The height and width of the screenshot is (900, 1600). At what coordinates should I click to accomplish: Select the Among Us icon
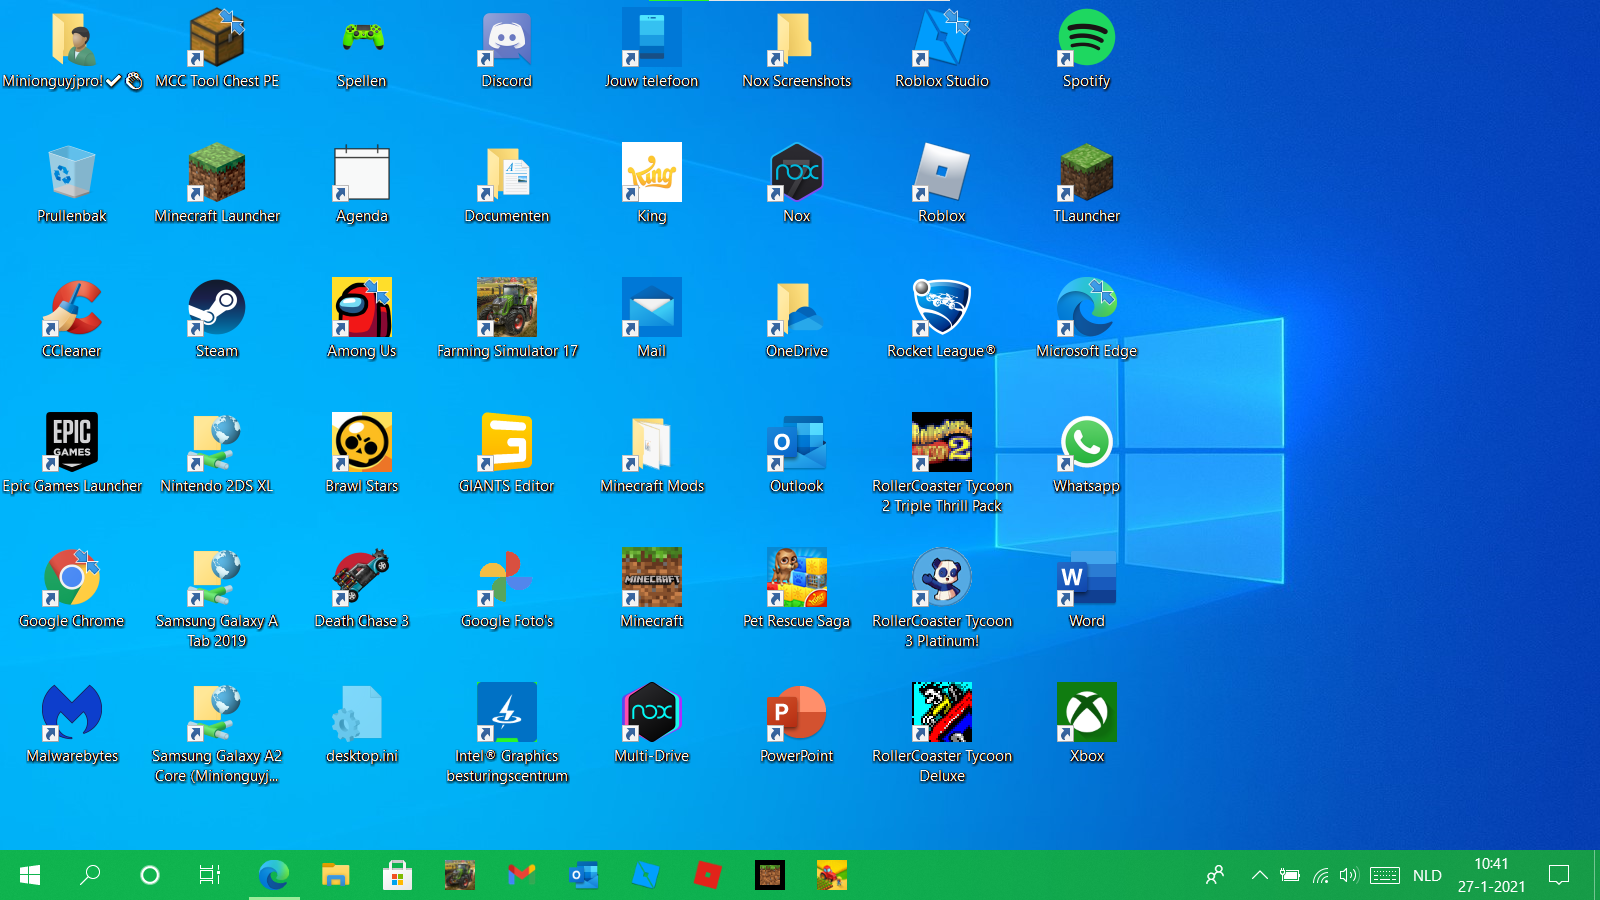pos(362,320)
